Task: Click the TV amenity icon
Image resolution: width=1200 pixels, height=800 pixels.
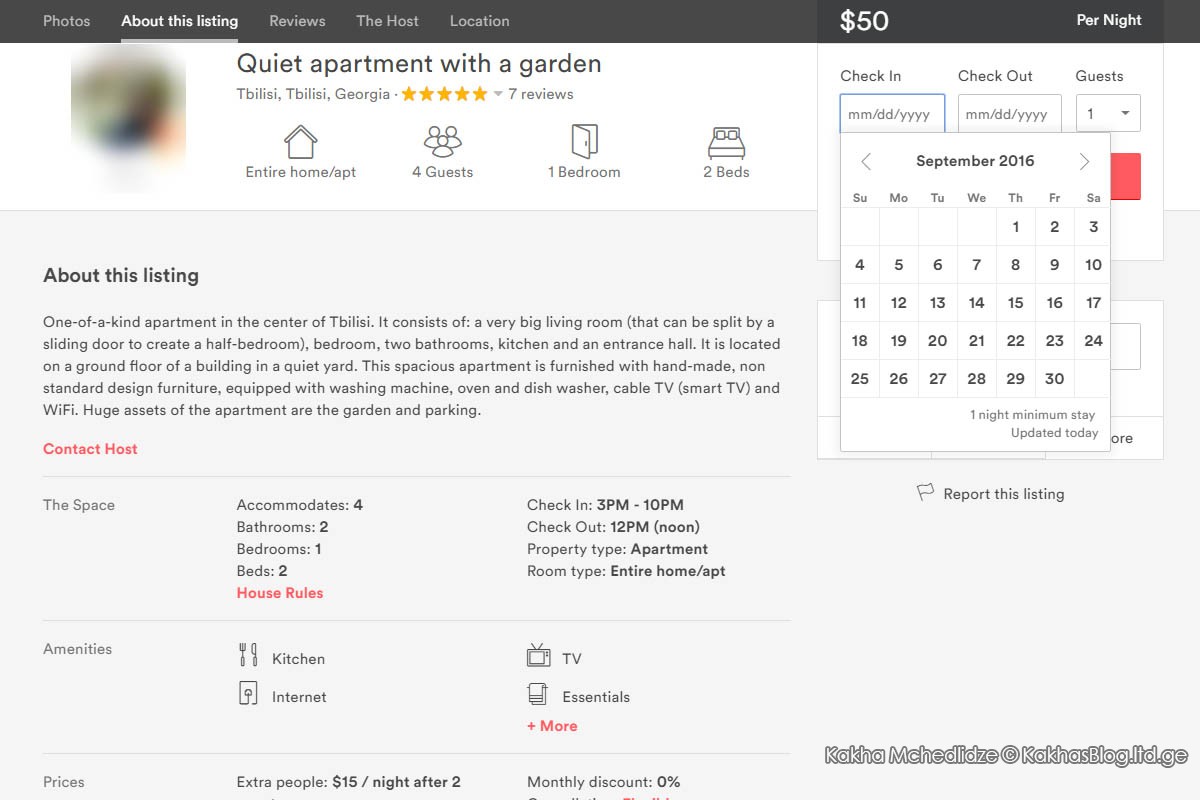Action: [x=538, y=656]
